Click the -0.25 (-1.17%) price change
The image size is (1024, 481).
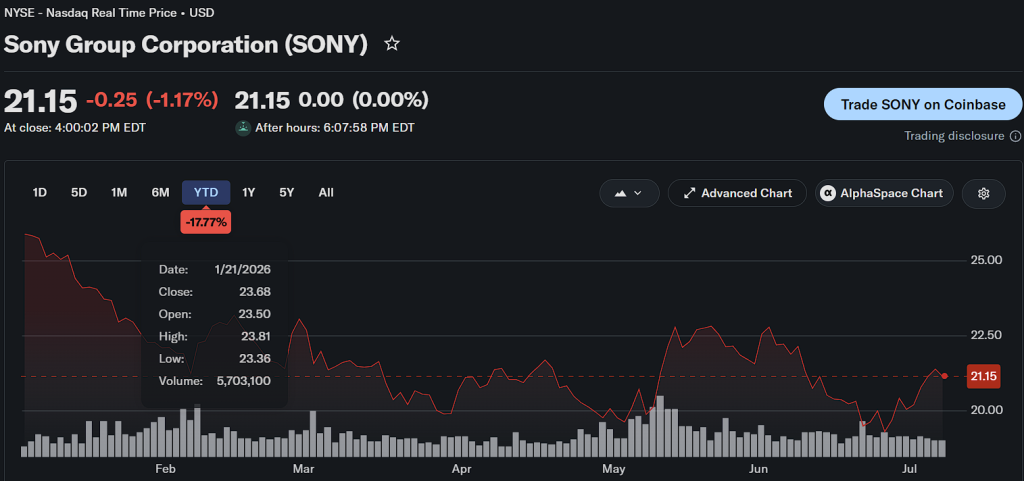[x=152, y=100]
